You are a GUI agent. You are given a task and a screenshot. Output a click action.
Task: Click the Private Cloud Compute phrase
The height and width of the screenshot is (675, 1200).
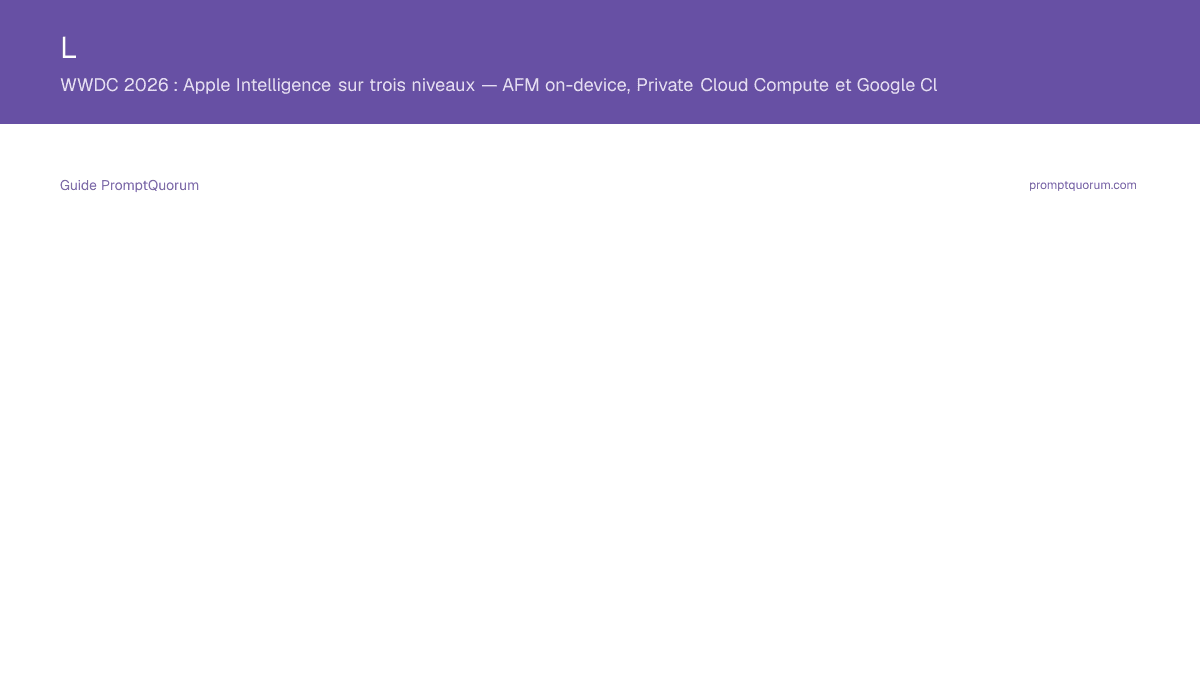coord(733,85)
